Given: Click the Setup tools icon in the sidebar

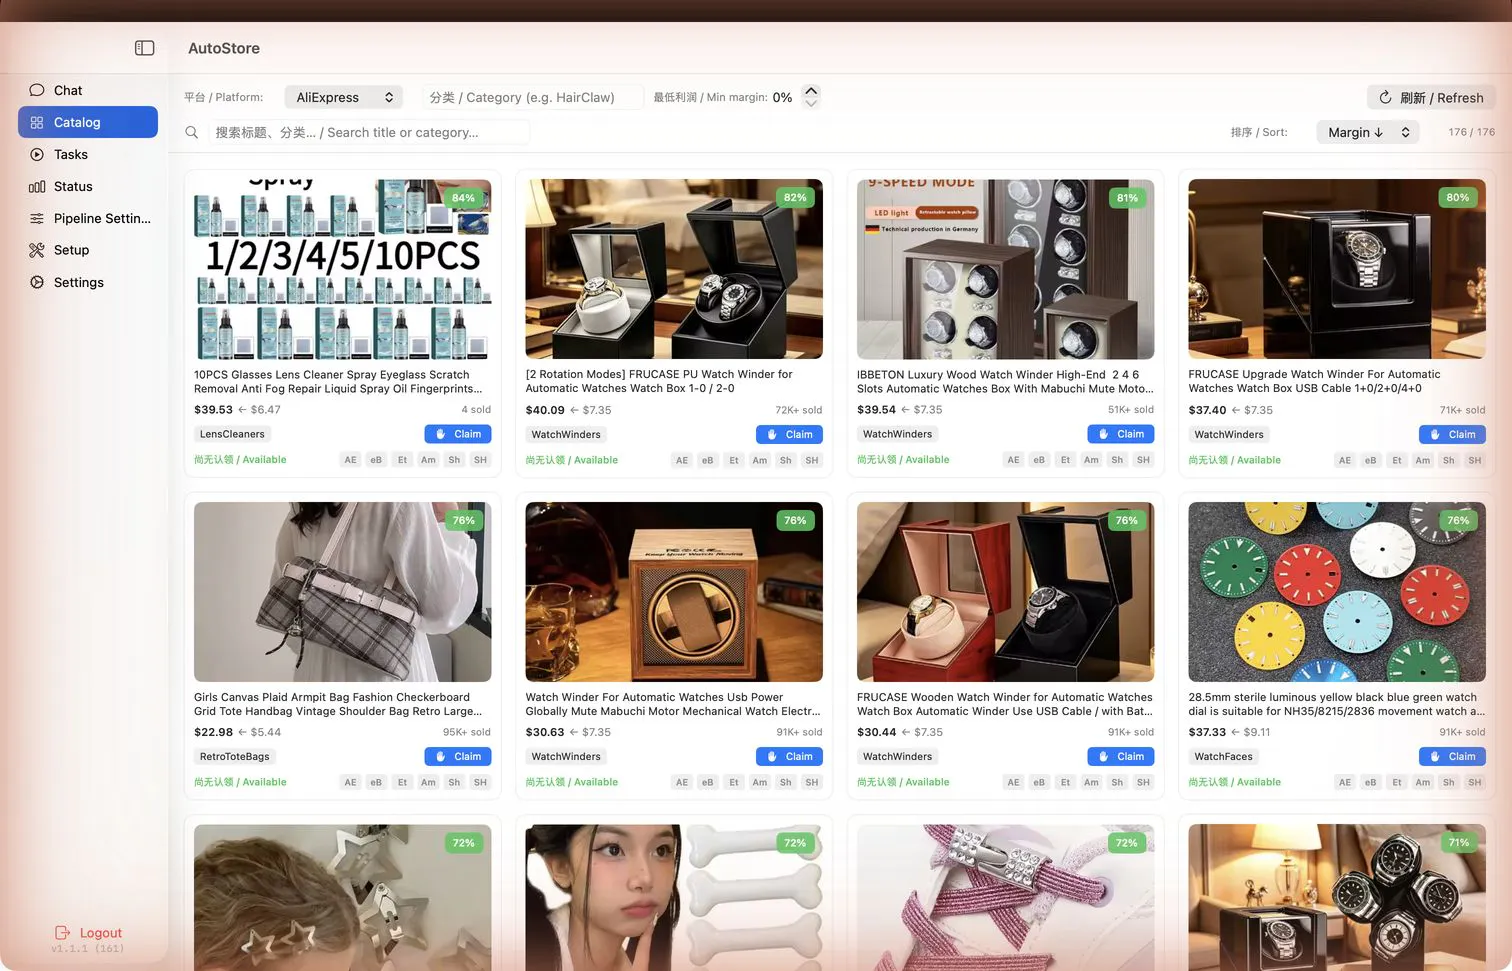Looking at the screenshot, I should [x=37, y=250].
